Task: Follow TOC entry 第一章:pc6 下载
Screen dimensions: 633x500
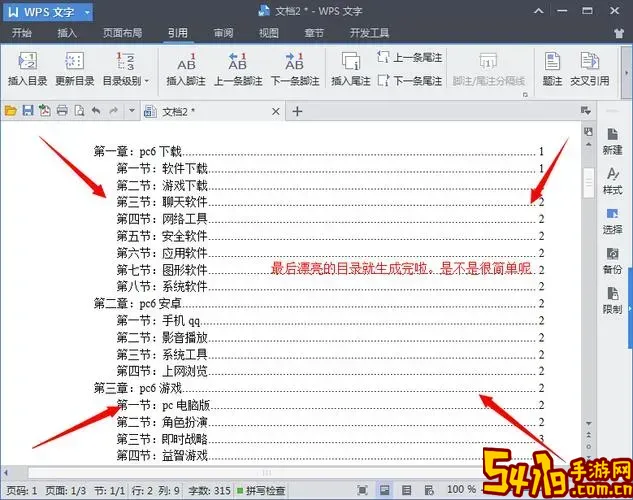Action: (319, 152)
